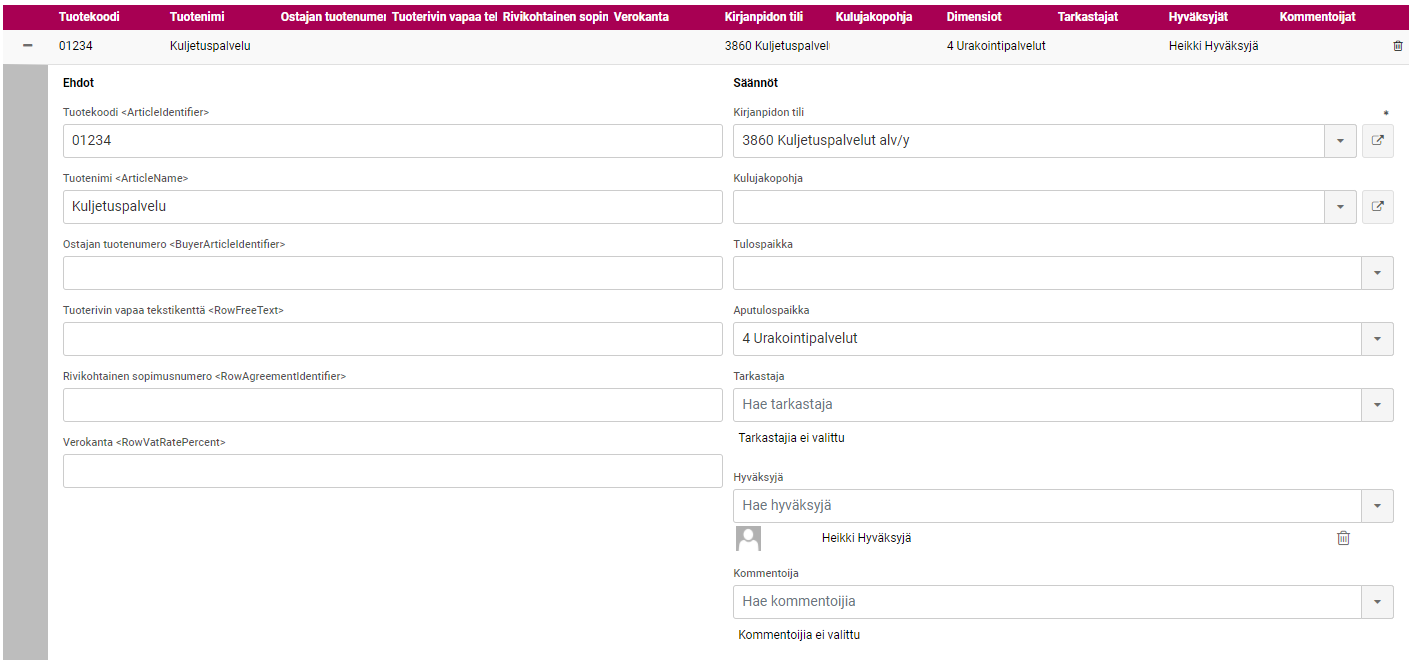Click the Hyväksyjät column header

(x=1198, y=17)
